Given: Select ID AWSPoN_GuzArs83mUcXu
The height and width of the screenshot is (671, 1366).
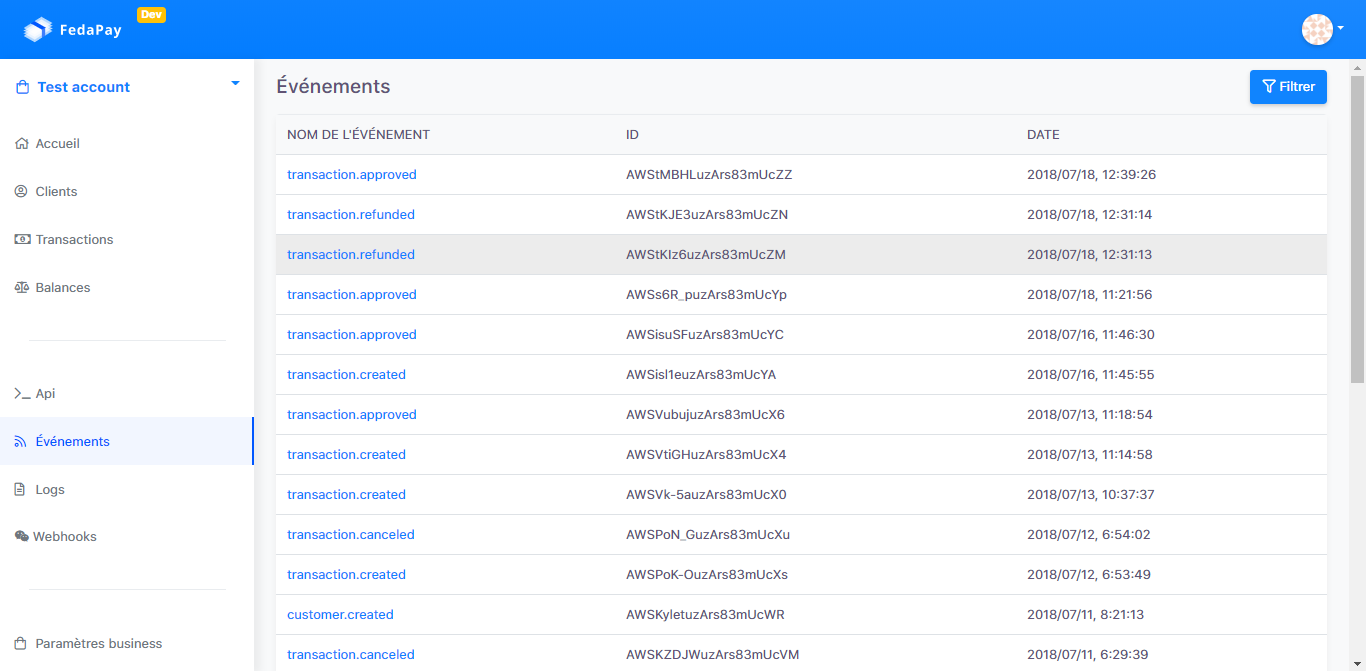Looking at the screenshot, I should [708, 534].
